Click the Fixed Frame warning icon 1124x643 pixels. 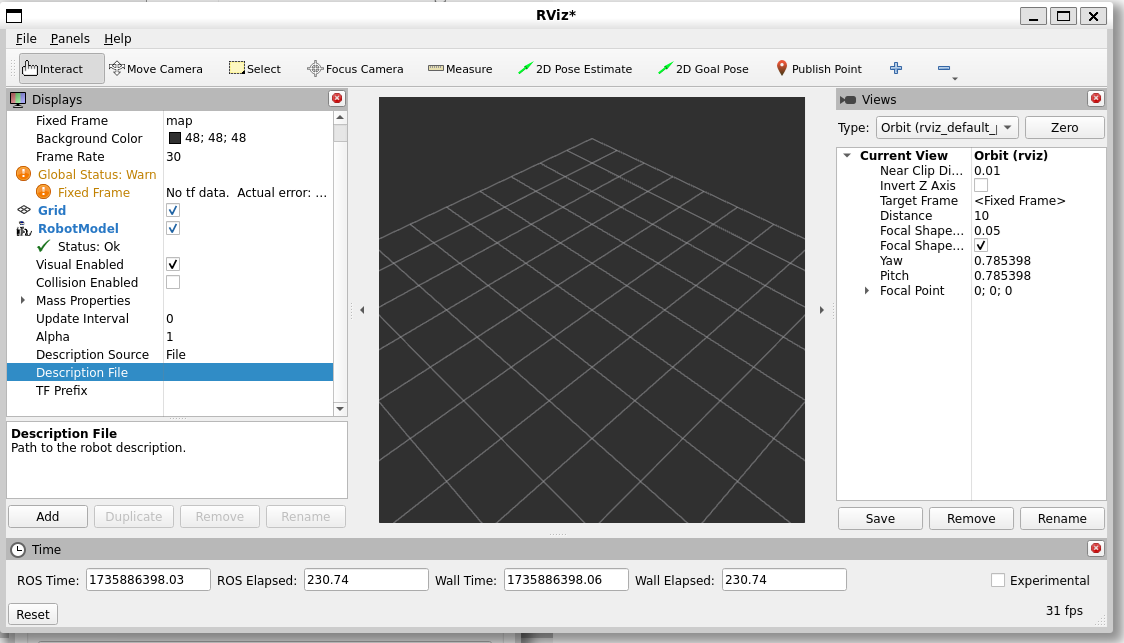pos(44,191)
